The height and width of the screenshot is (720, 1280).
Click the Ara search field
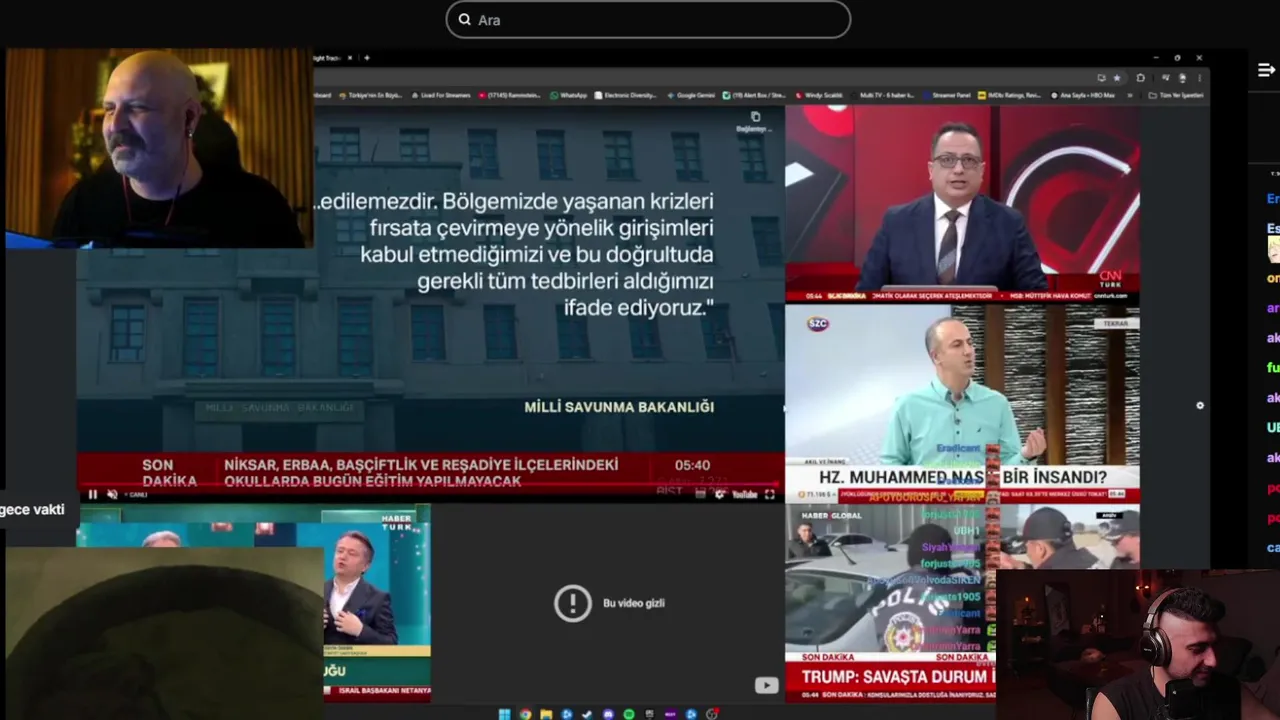tap(648, 19)
